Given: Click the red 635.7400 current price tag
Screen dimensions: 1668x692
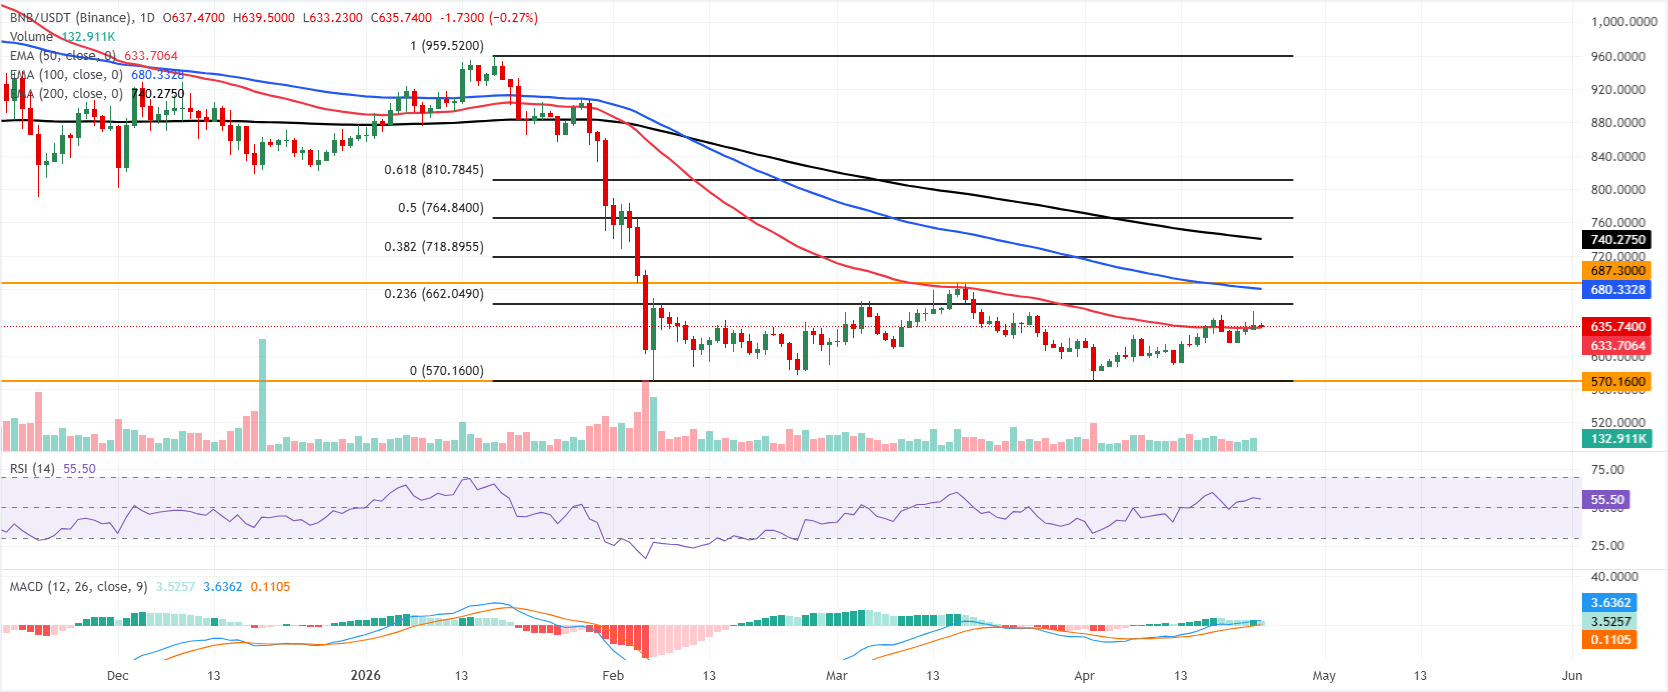Looking at the screenshot, I should (x=1617, y=327).
